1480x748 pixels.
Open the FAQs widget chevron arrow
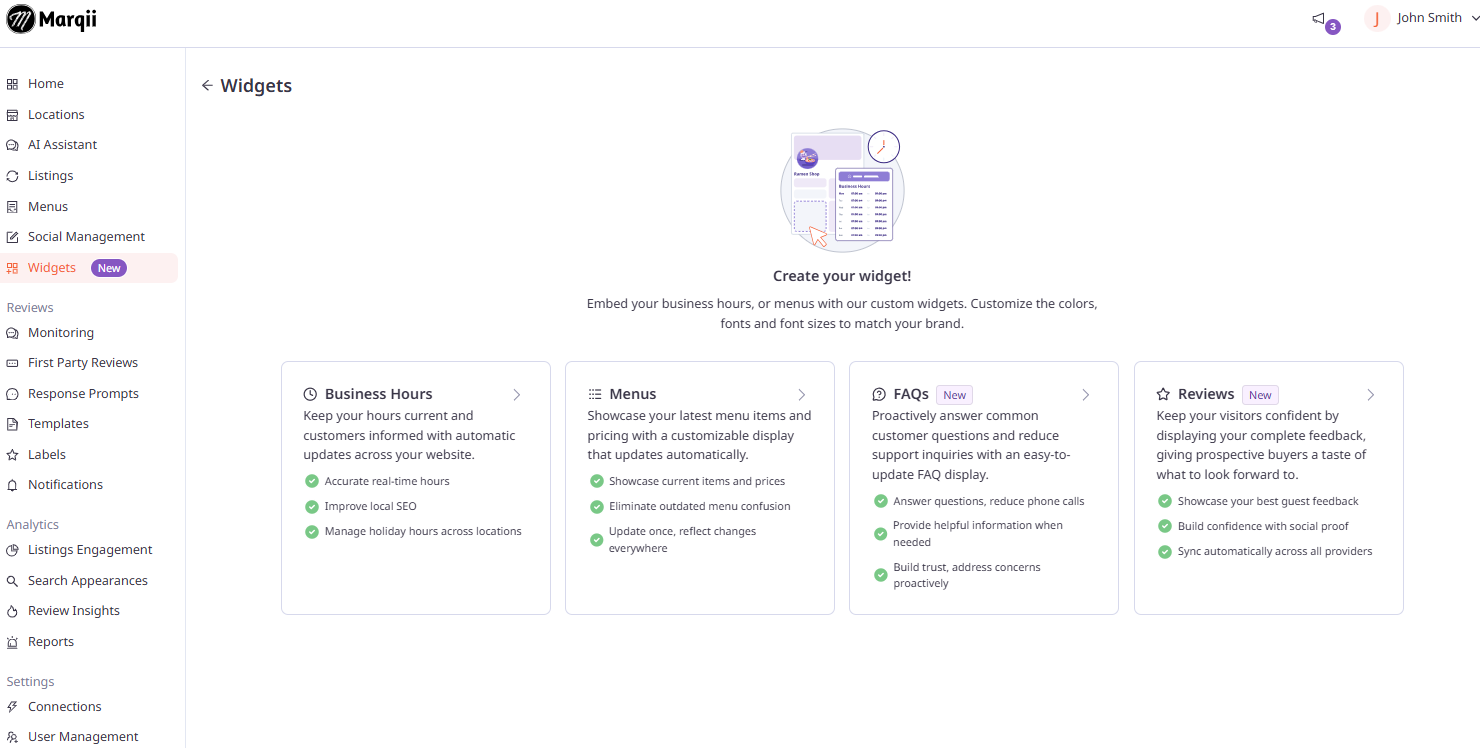pyautogui.click(x=1086, y=395)
